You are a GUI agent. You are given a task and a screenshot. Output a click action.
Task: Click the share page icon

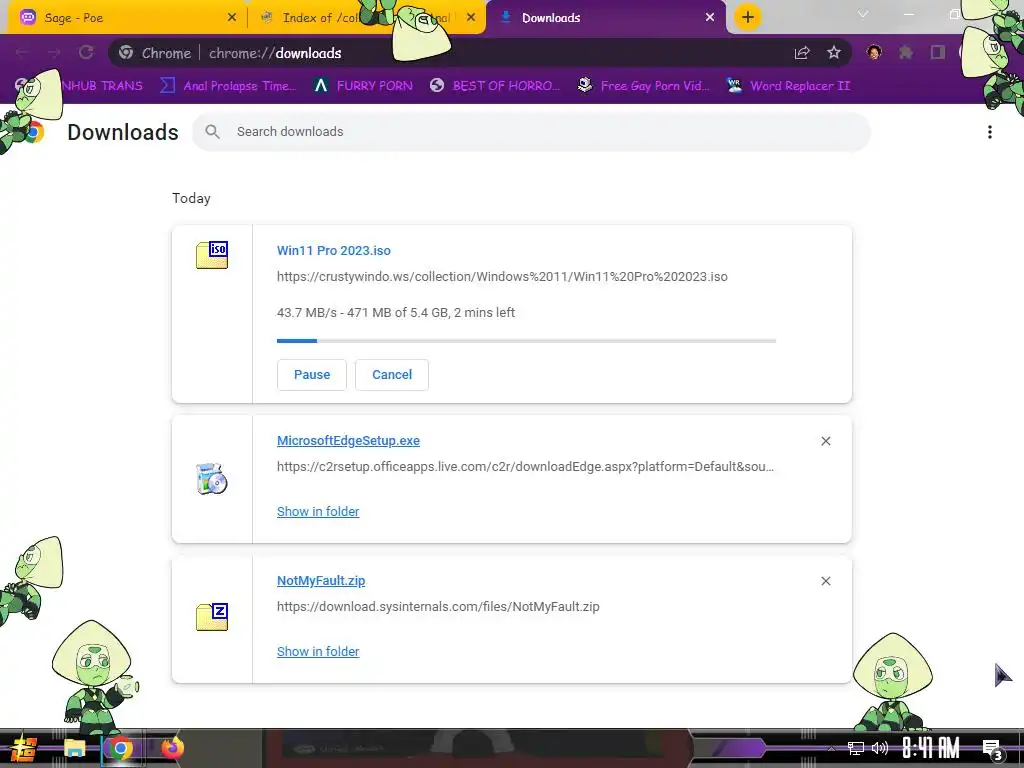tap(802, 53)
